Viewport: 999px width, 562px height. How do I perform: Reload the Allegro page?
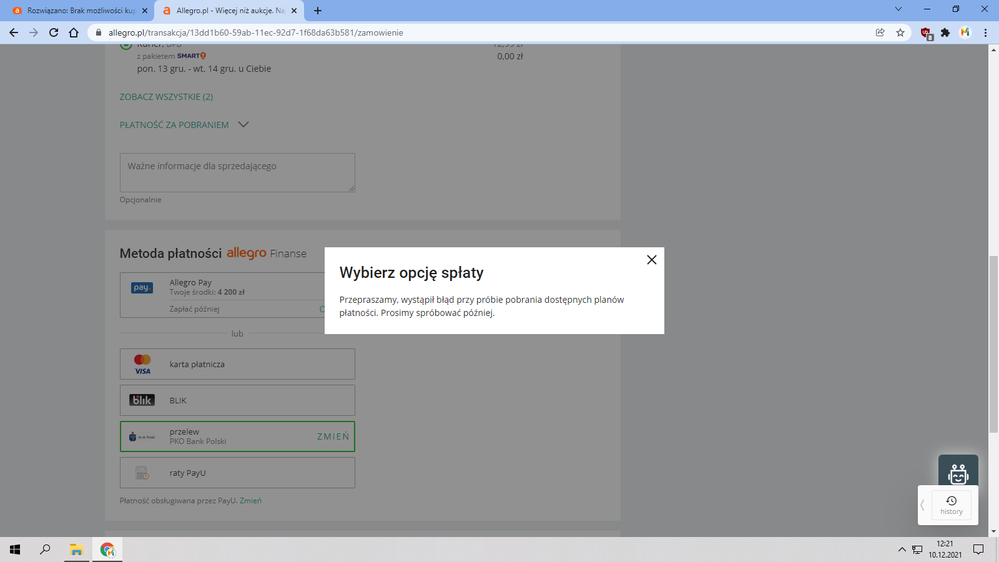click(x=54, y=32)
